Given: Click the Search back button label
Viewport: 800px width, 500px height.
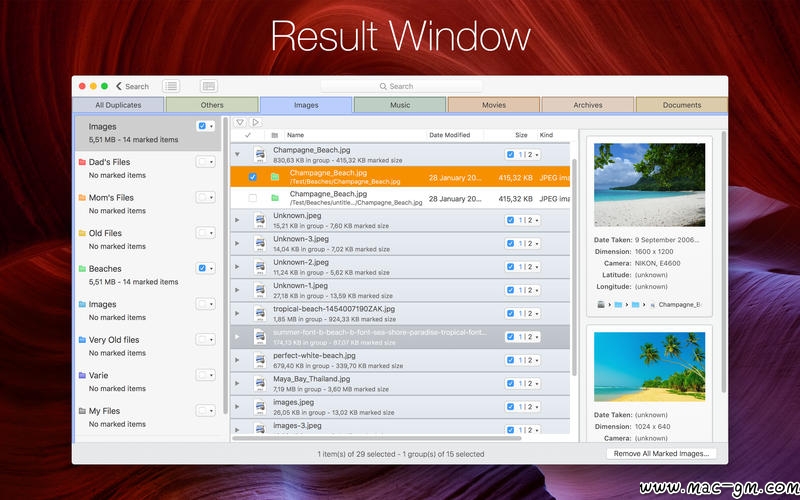Looking at the screenshot, I should [x=137, y=87].
